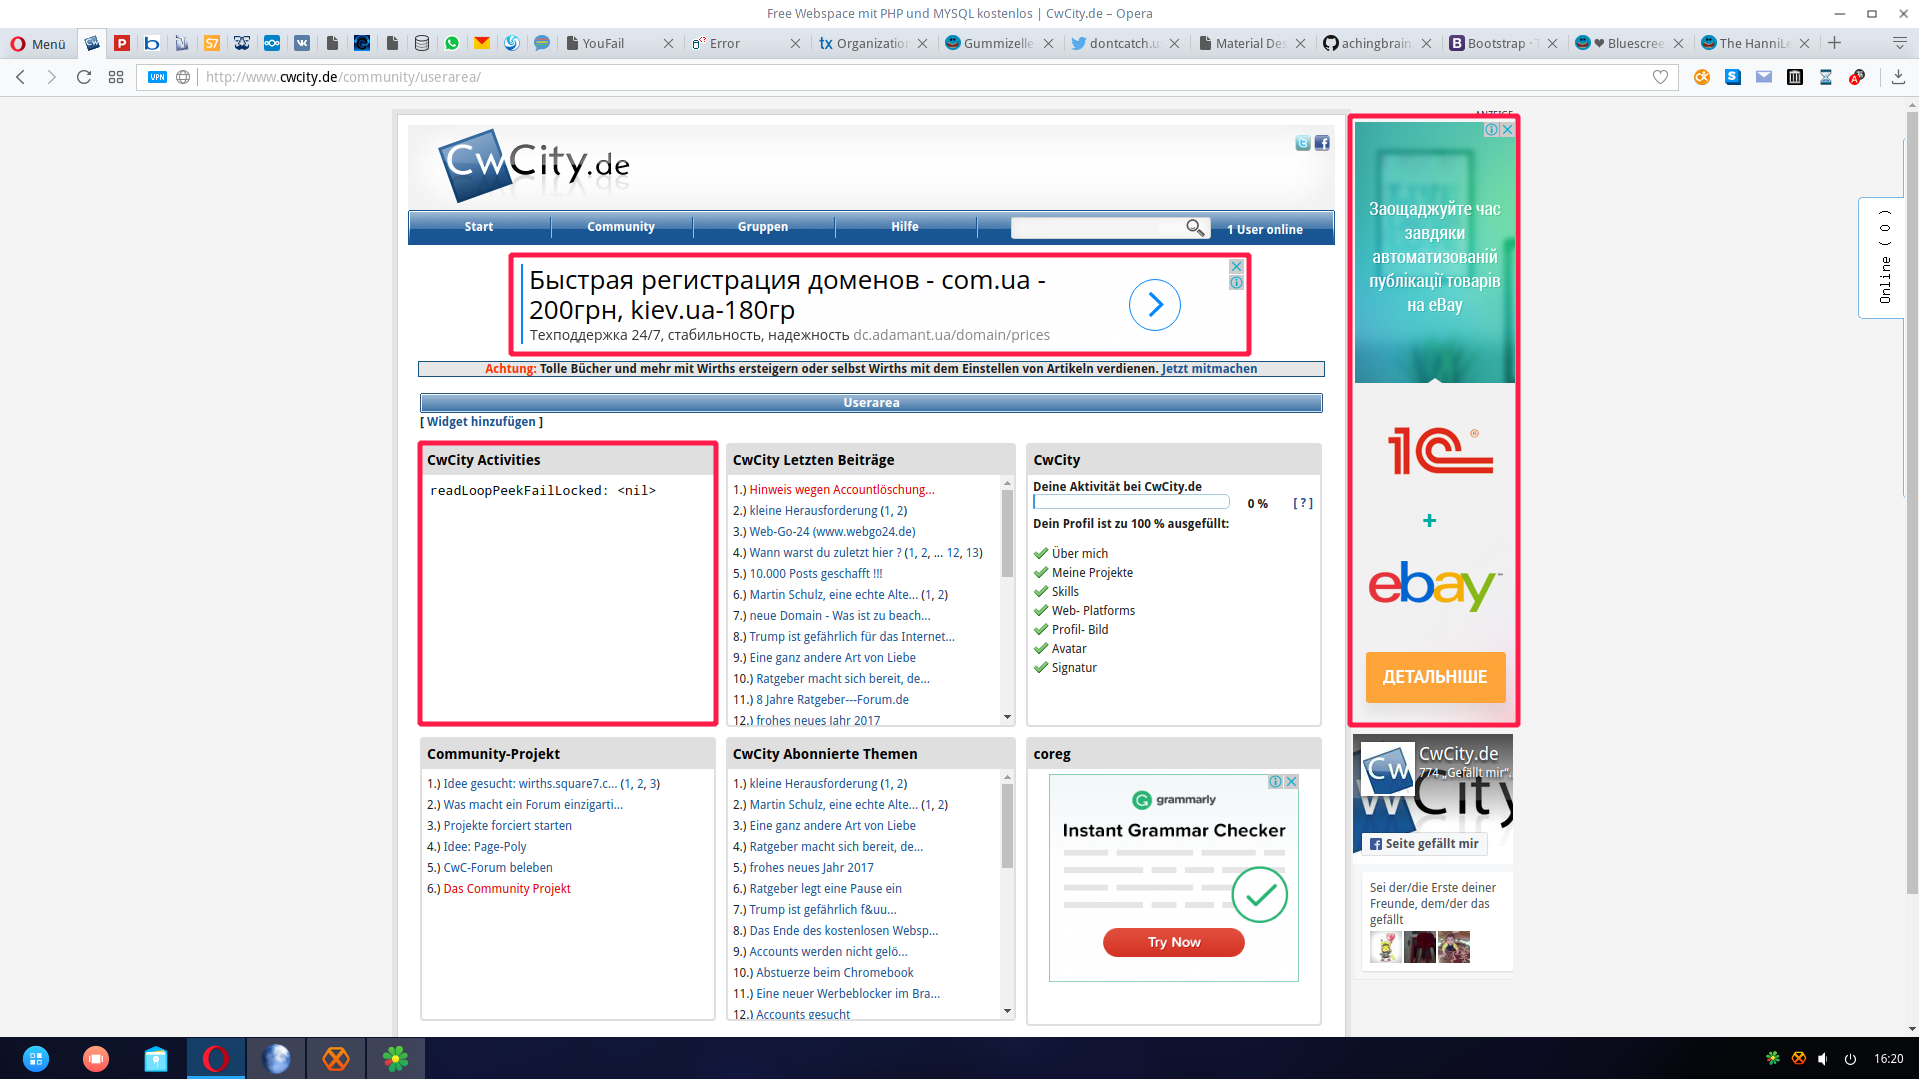This screenshot has width=1919, height=1079.
Task: Open the tab list menu icon
Action: (1899, 43)
